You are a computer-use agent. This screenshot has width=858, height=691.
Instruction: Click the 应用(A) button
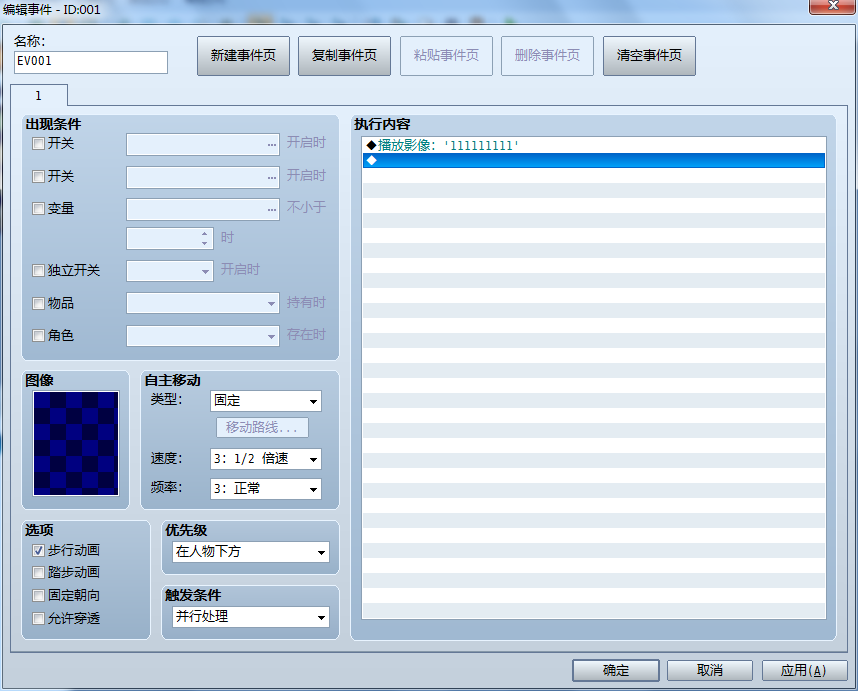pyautogui.click(x=804, y=670)
